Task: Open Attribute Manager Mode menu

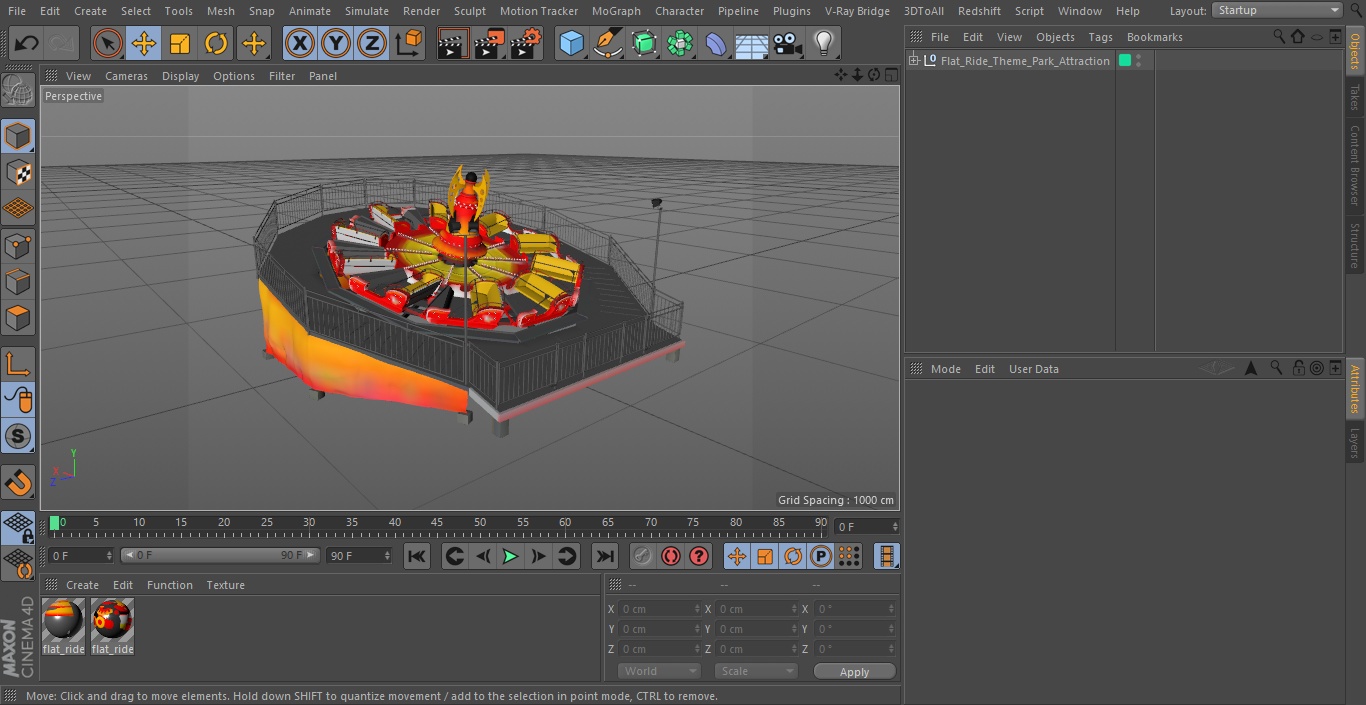Action: [945, 369]
